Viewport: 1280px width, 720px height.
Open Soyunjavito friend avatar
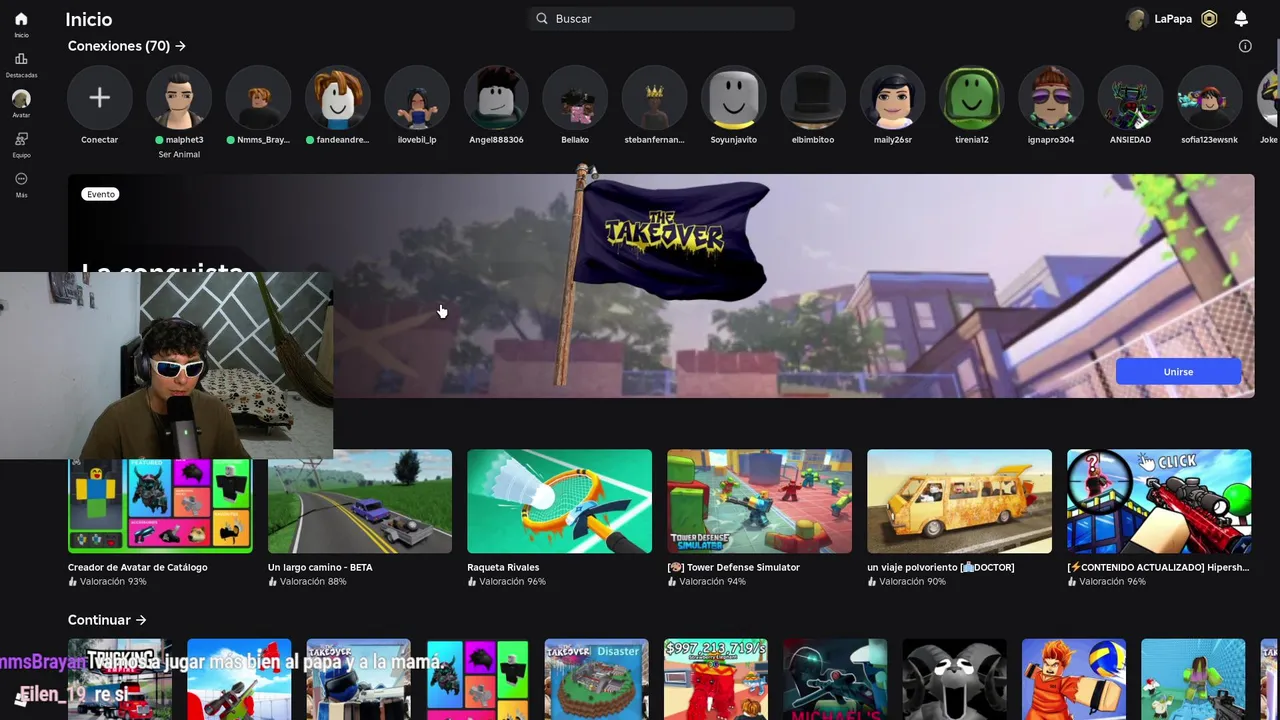tap(733, 98)
